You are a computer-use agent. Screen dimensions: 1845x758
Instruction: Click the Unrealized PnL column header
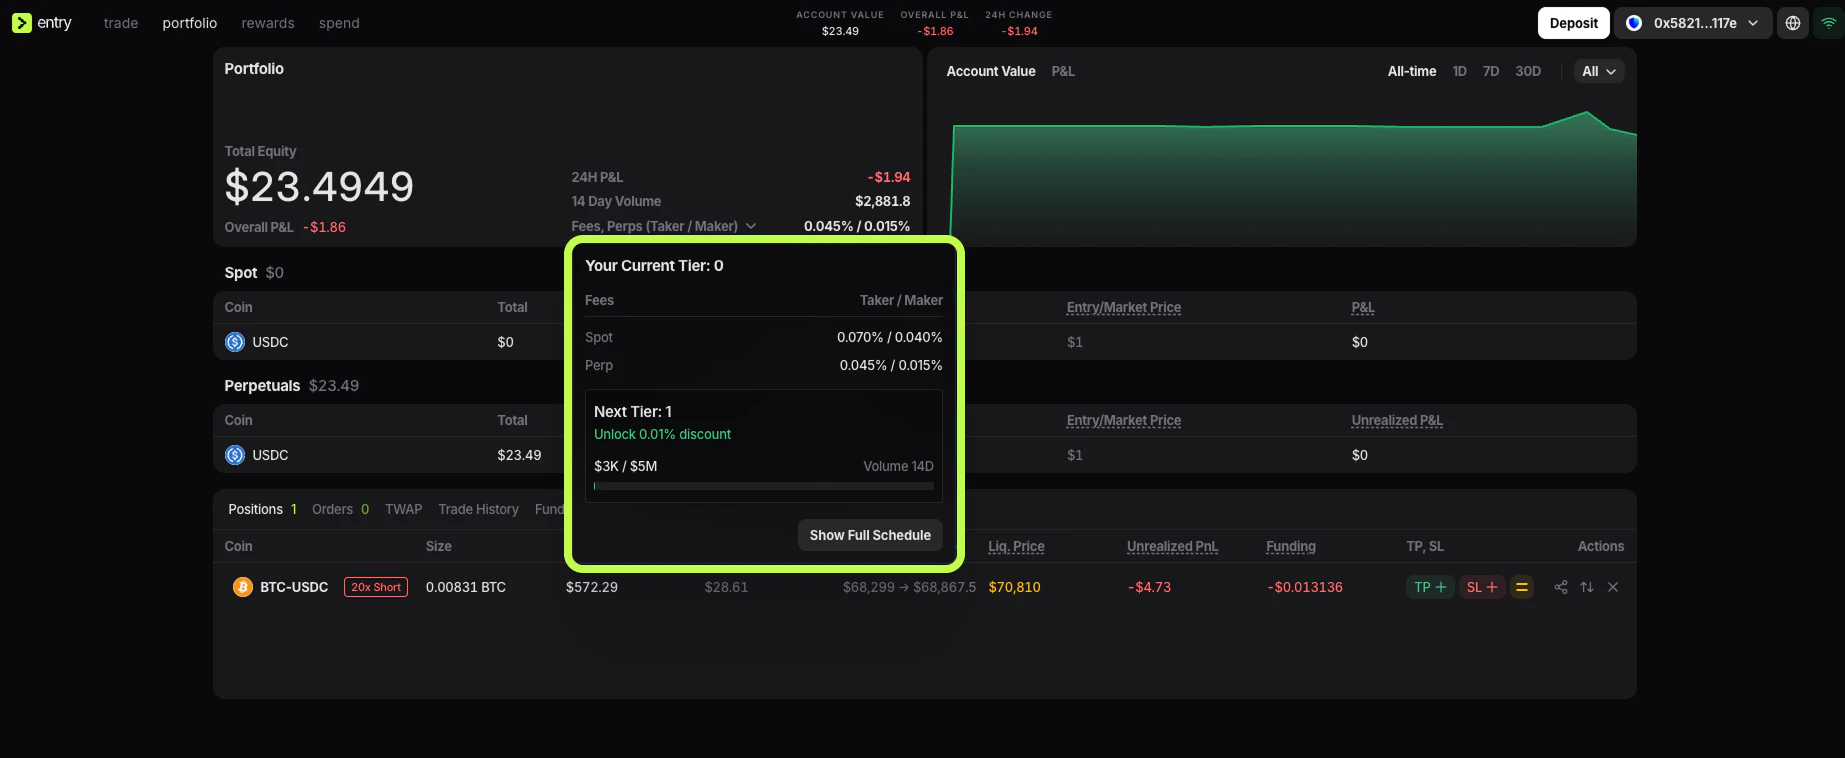click(x=1172, y=546)
